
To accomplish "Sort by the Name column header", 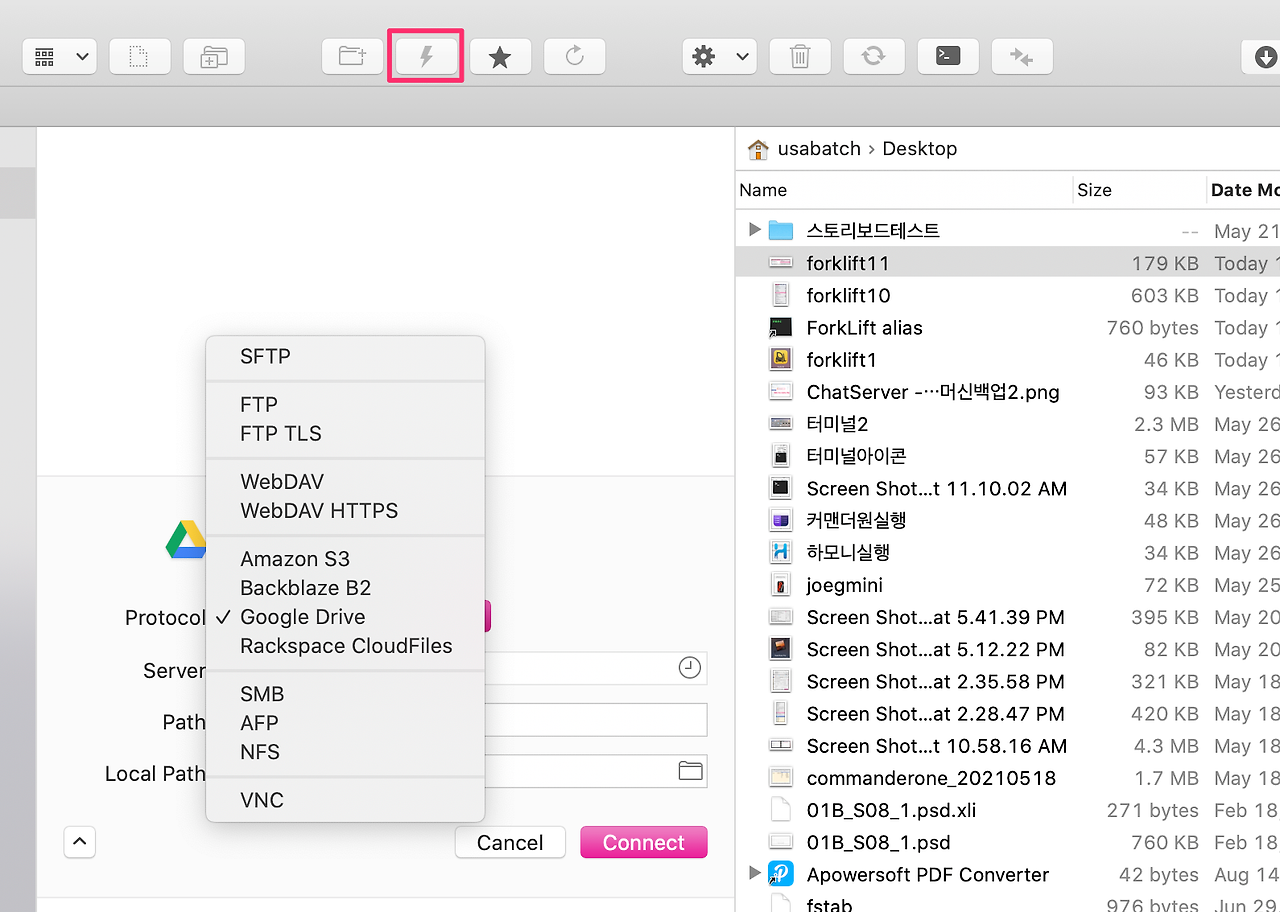I will click(763, 190).
